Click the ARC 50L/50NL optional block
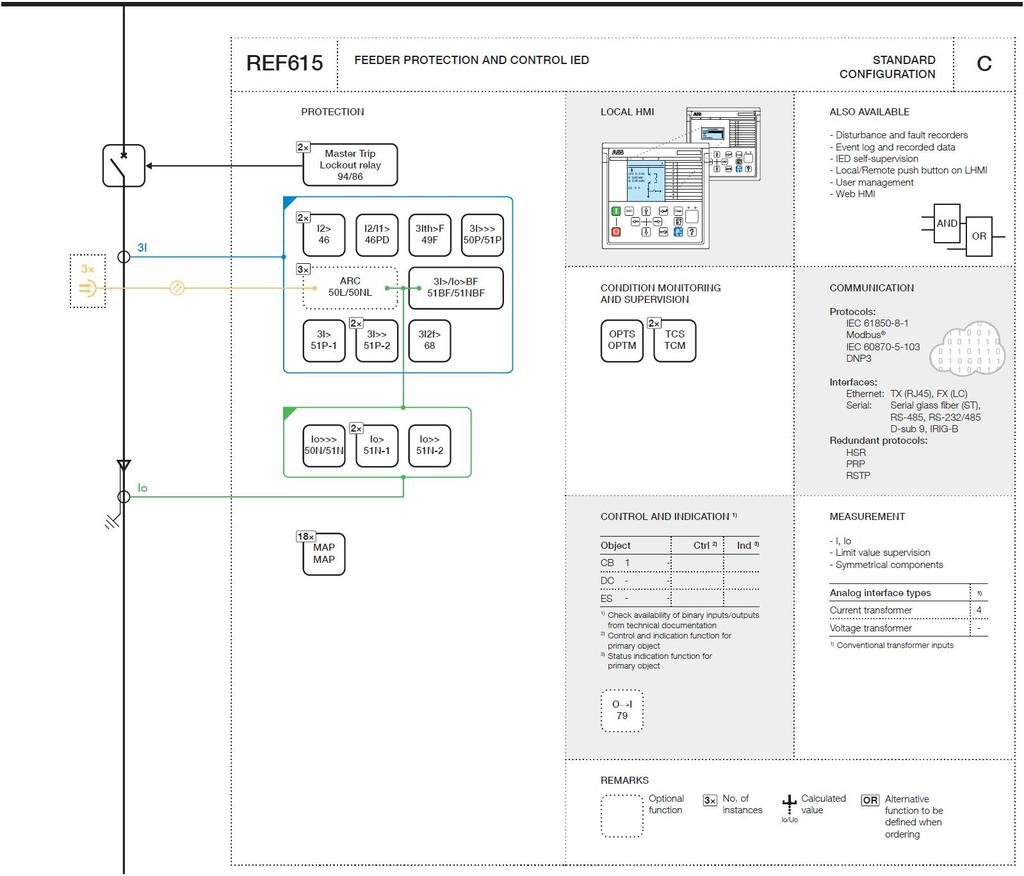The width and height of the screenshot is (1024, 876). point(350,287)
